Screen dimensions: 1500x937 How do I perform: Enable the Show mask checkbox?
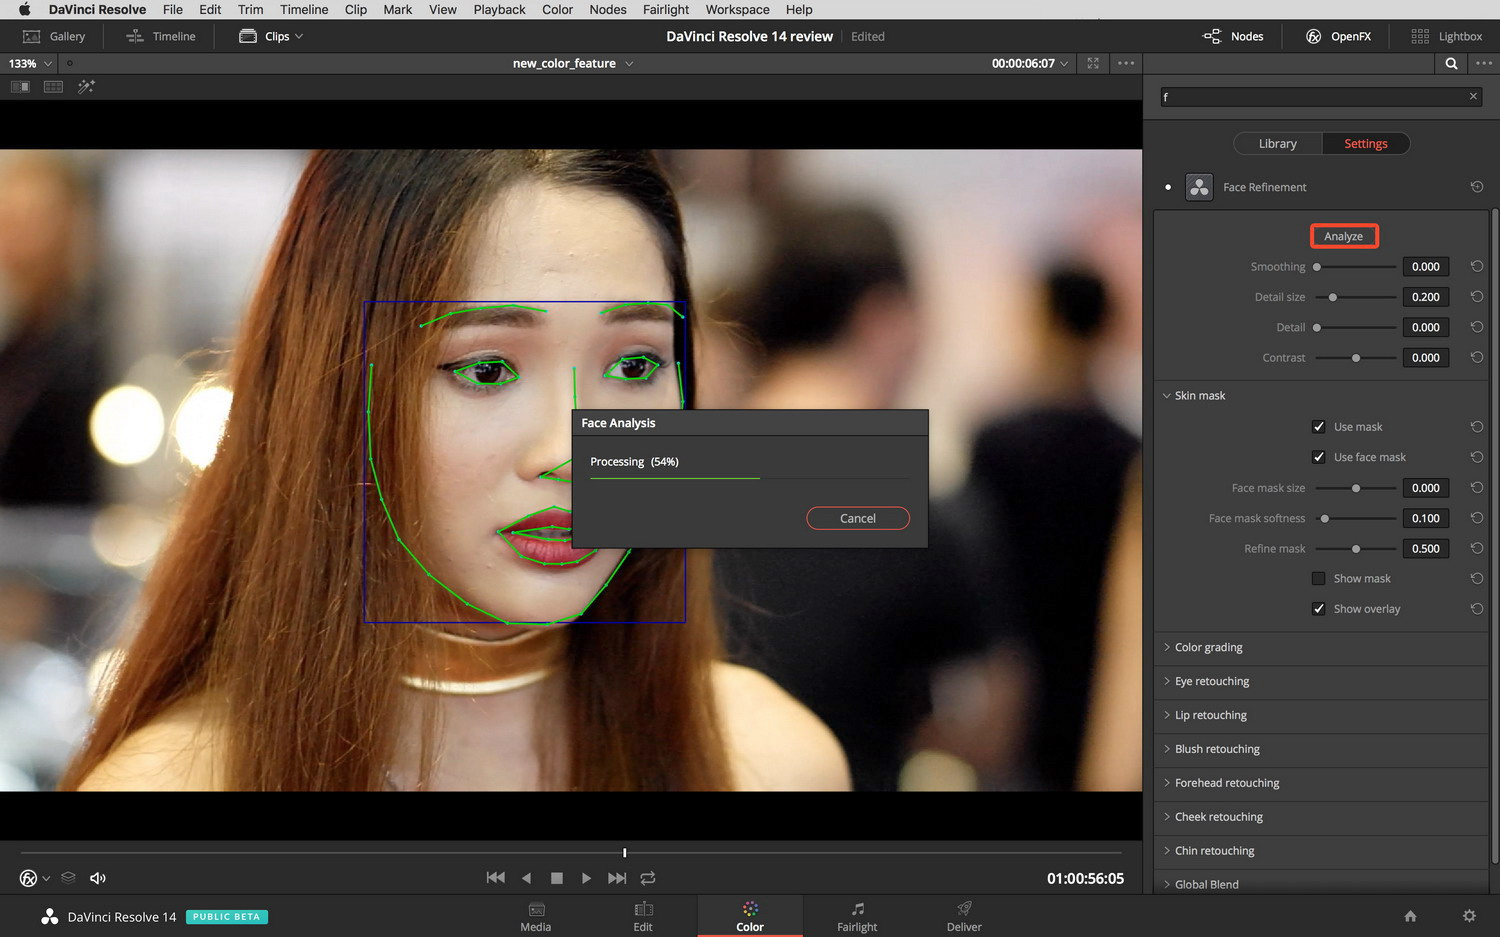tap(1319, 578)
